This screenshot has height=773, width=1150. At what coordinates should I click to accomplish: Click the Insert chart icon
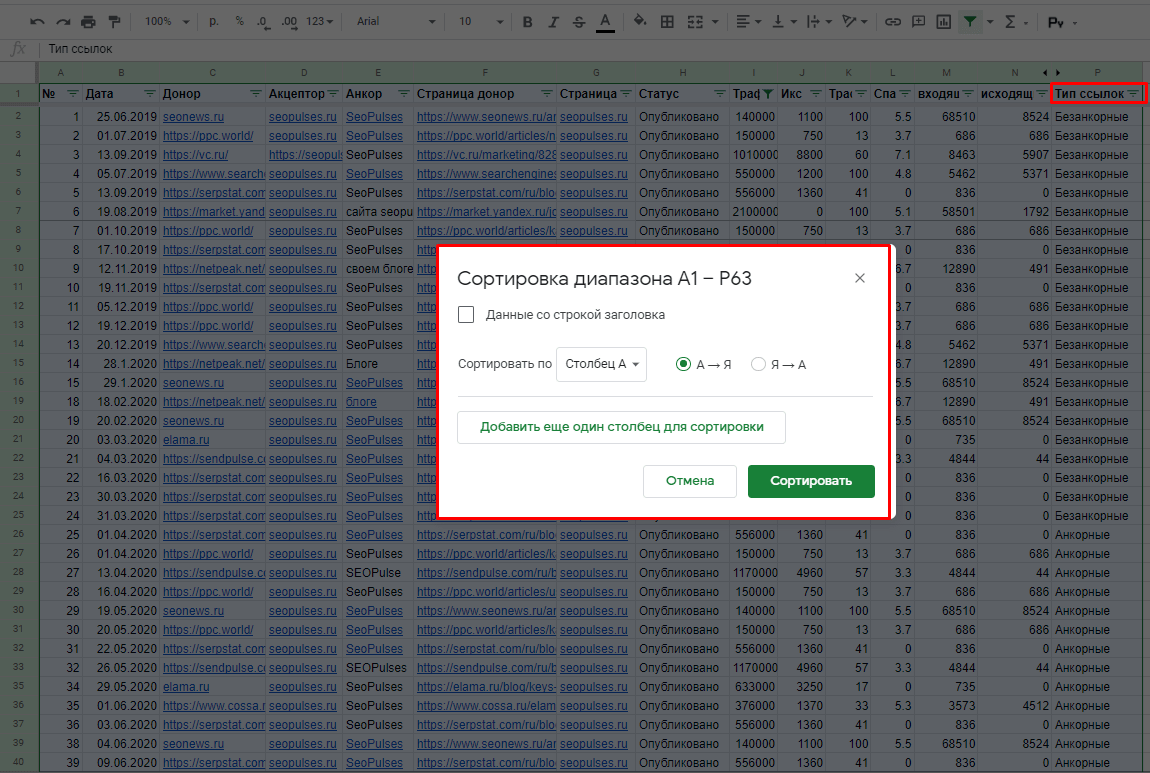click(x=944, y=22)
